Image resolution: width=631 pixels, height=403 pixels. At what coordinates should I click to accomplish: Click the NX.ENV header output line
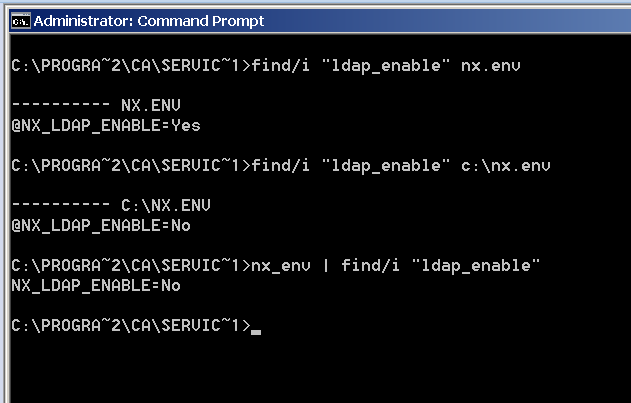pyautogui.click(x=96, y=105)
